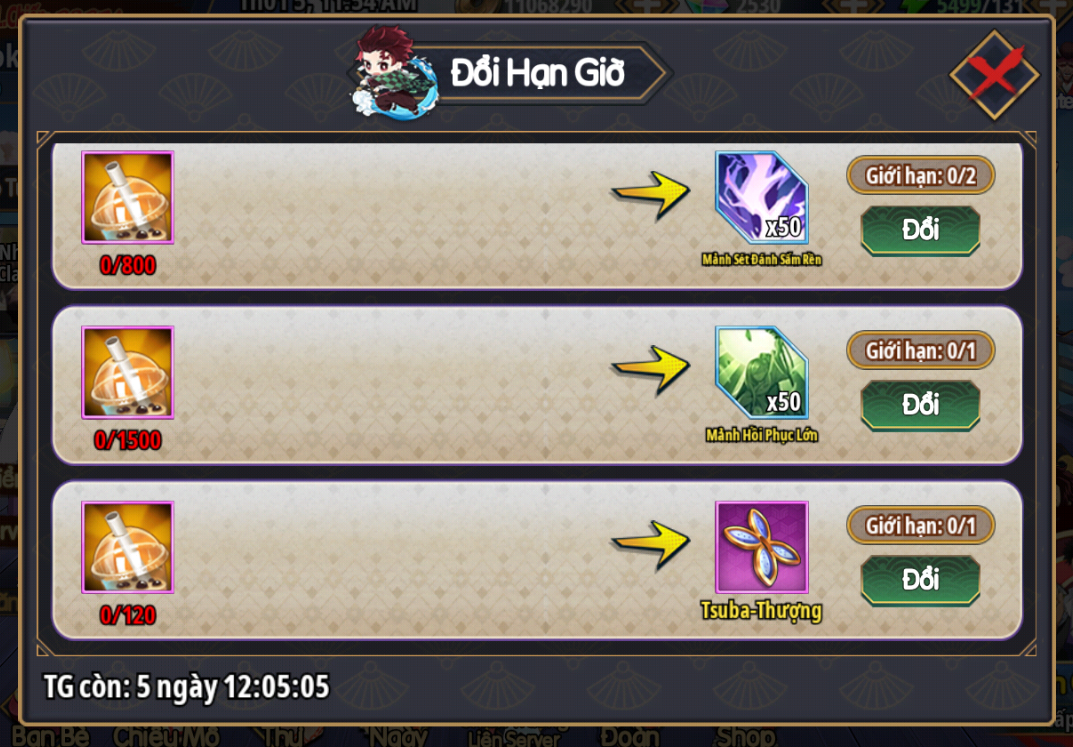Click the yellow arrow in first exchange row
Screen dimensions: 1073x747
650,195
